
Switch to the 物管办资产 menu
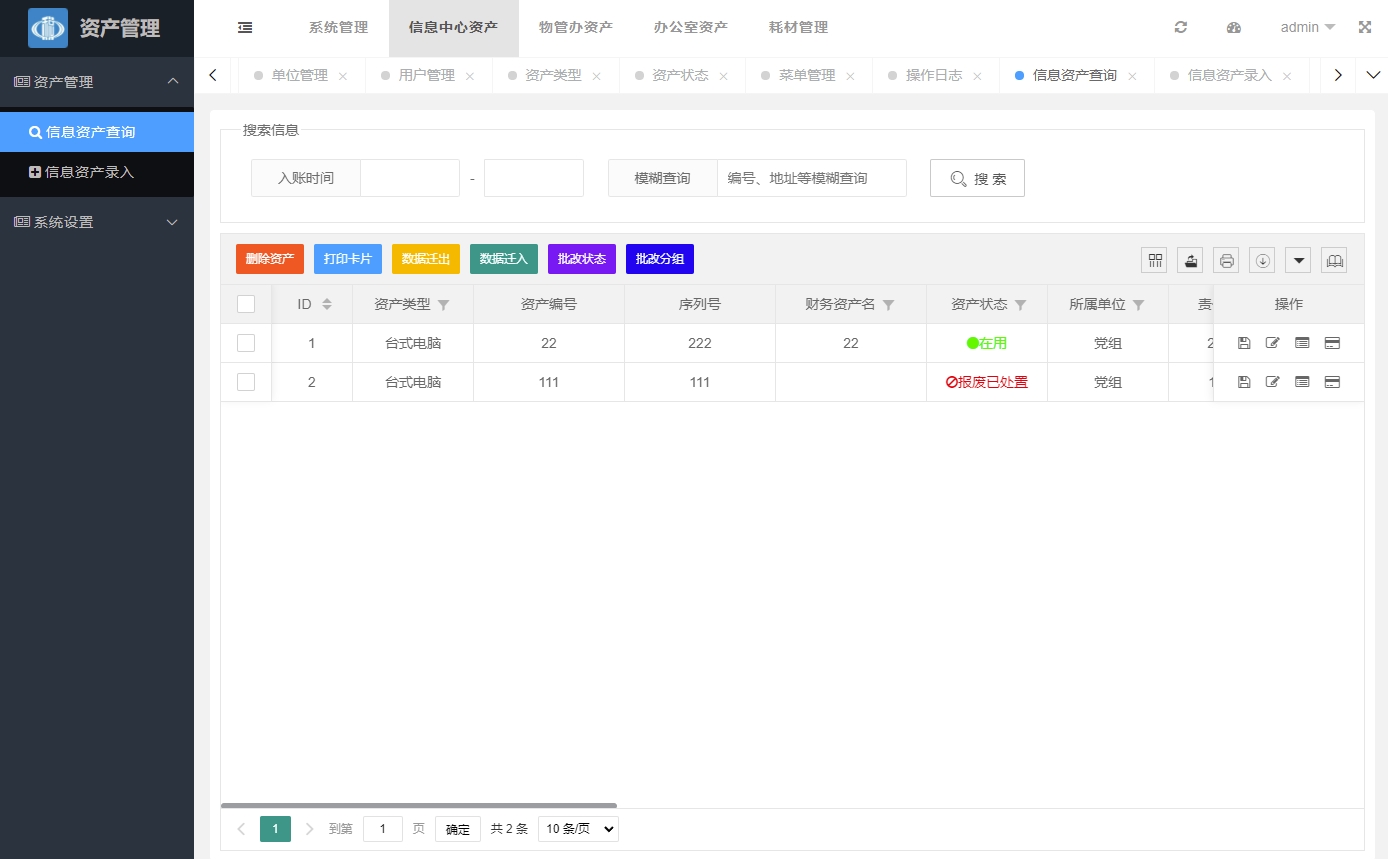pos(575,27)
